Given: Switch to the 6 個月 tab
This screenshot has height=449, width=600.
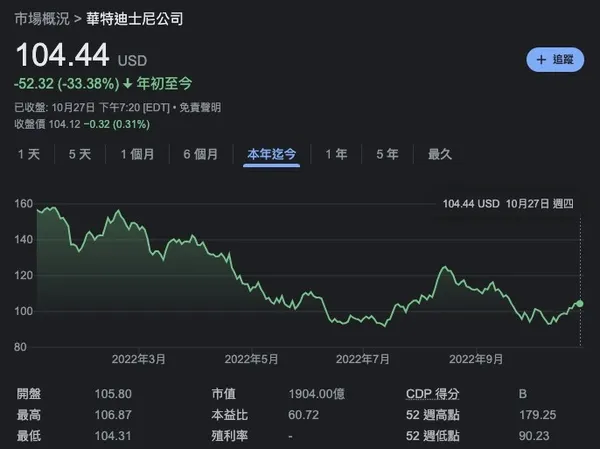Looking at the screenshot, I should tap(201, 154).
